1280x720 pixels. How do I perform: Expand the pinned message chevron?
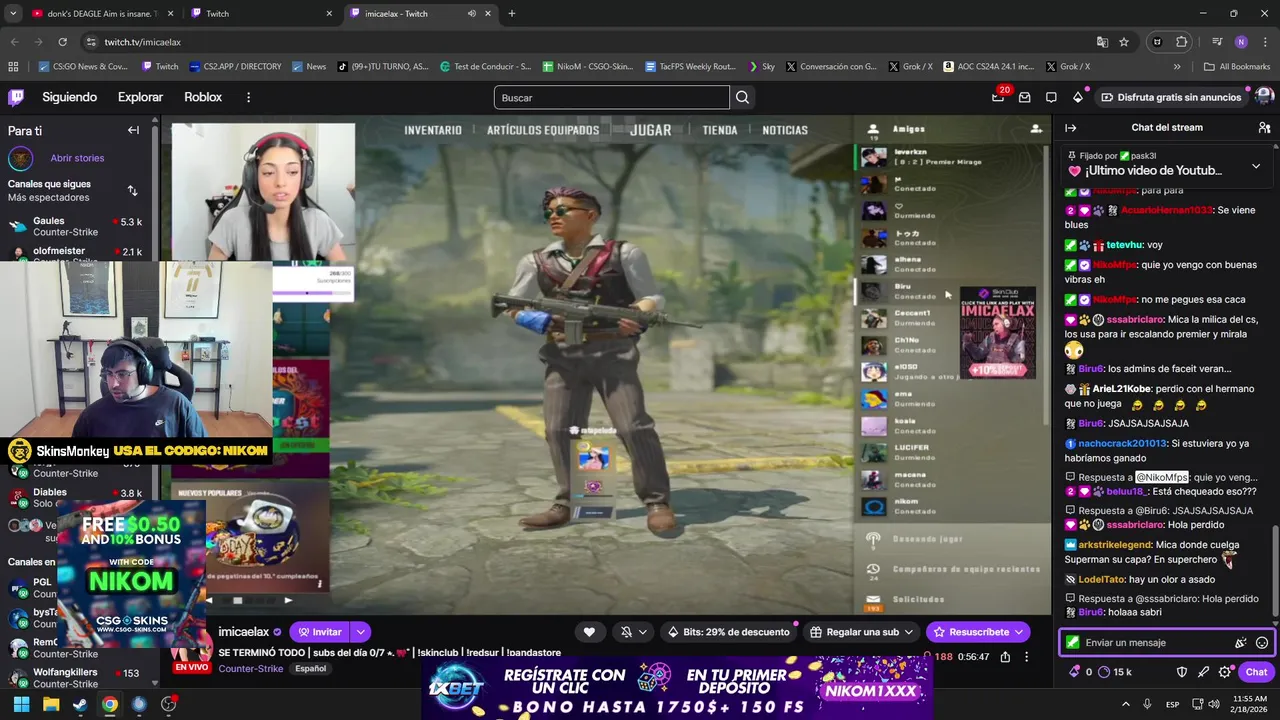tap(1256, 166)
